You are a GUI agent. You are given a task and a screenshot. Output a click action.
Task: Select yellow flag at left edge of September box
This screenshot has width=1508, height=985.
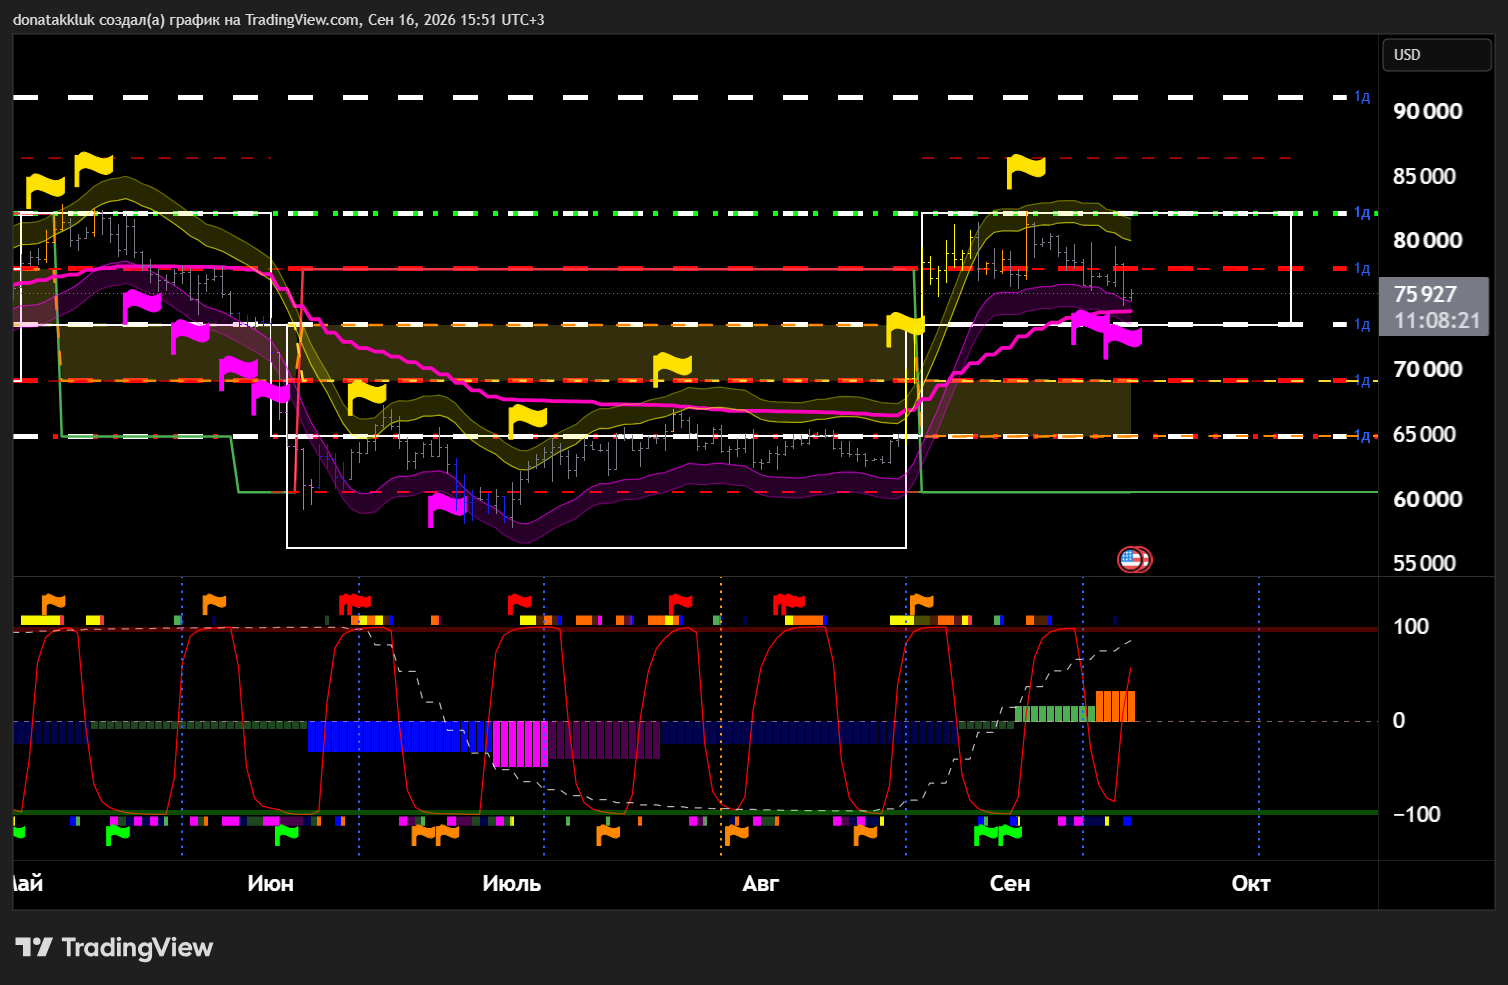pyautogui.click(x=905, y=328)
